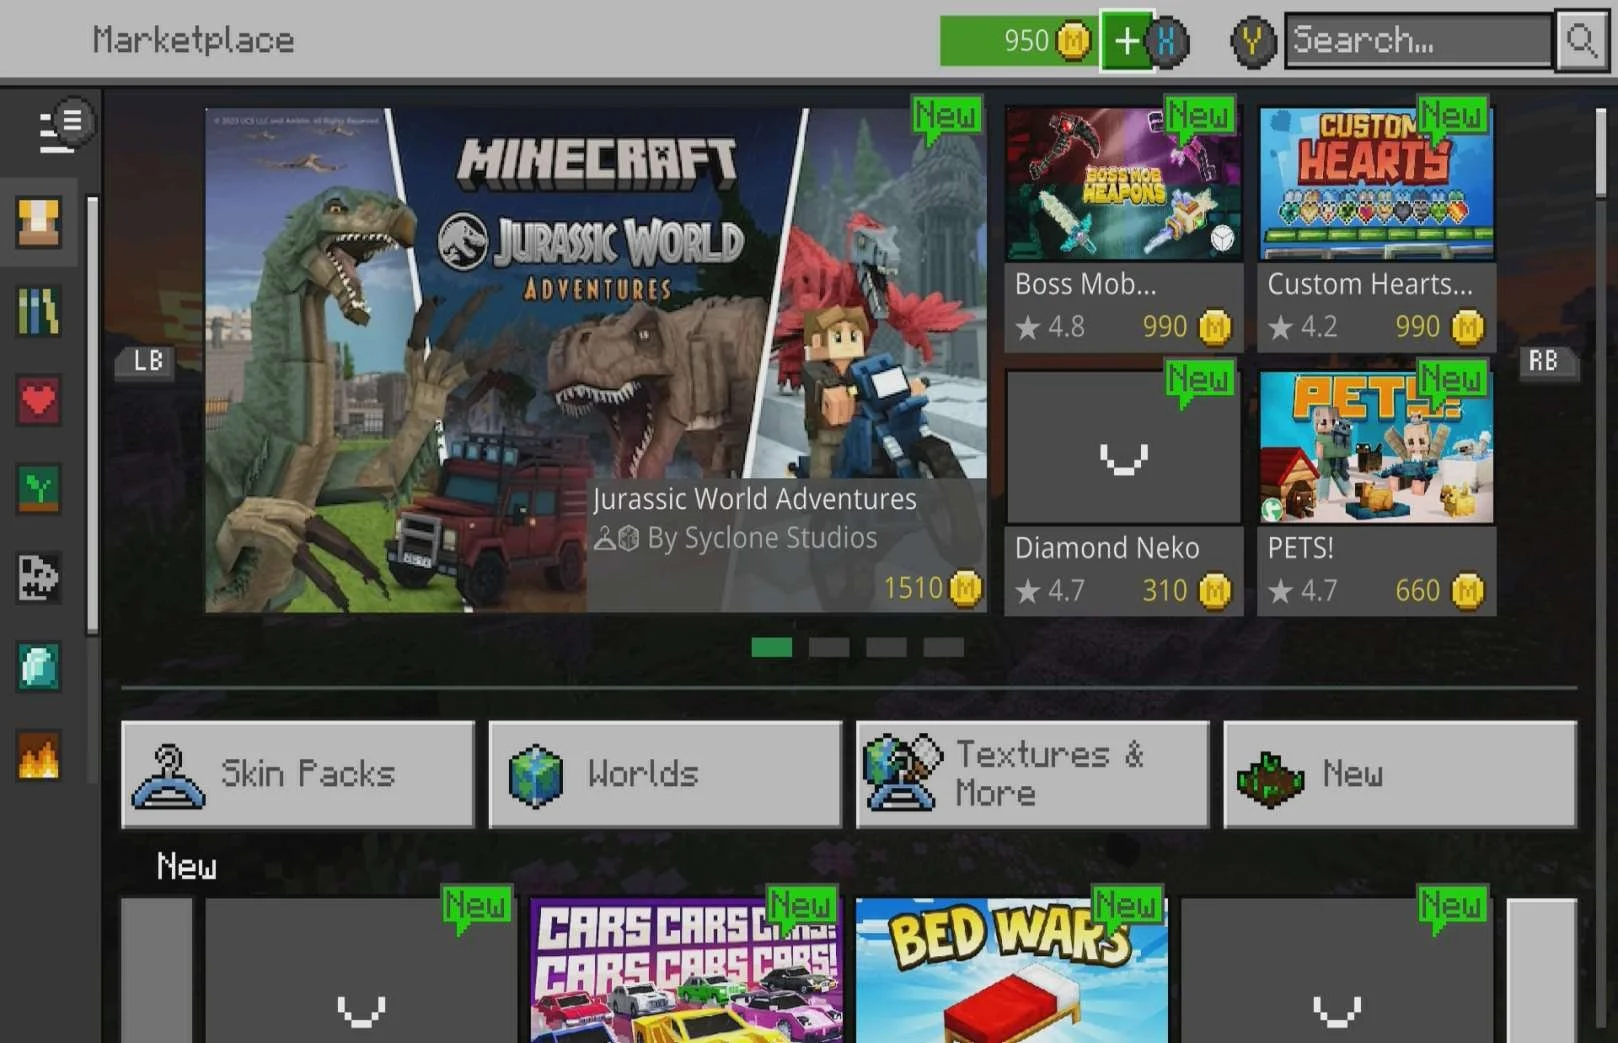Open the Textures & More category
Image resolution: width=1618 pixels, height=1043 pixels.
click(1032, 775)
